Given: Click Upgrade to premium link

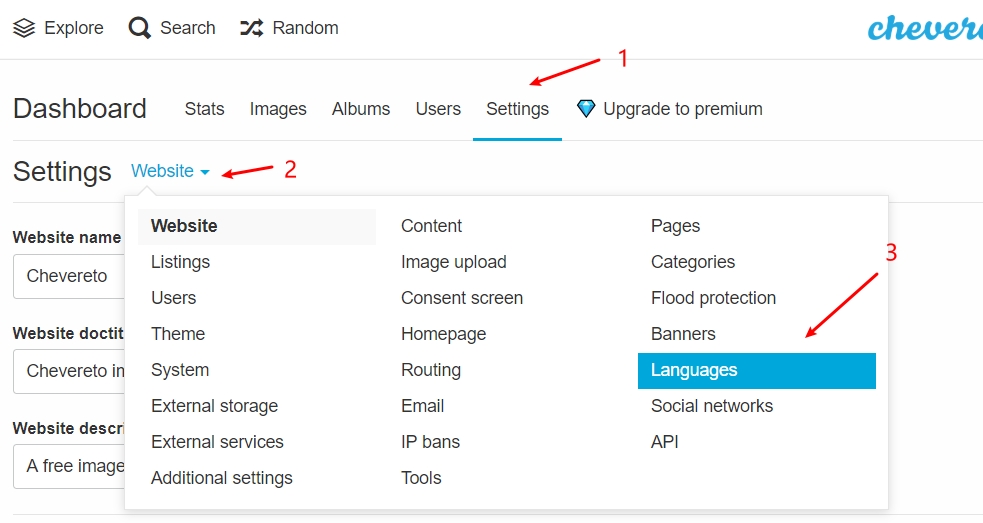Looking at the screenshot, I should pyautogui.click(x=683, y=109).
